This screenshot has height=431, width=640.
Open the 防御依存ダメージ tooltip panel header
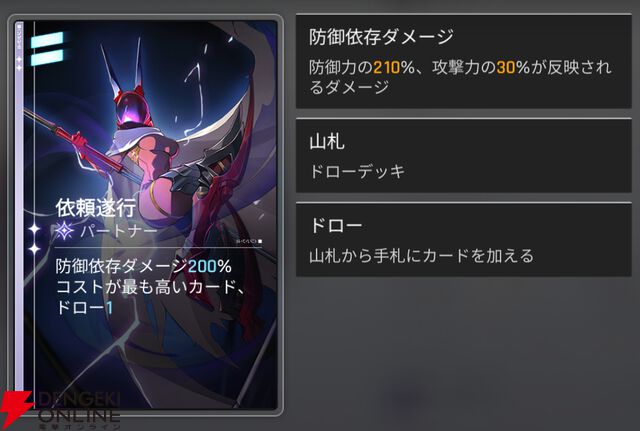[x=381, y=37]
